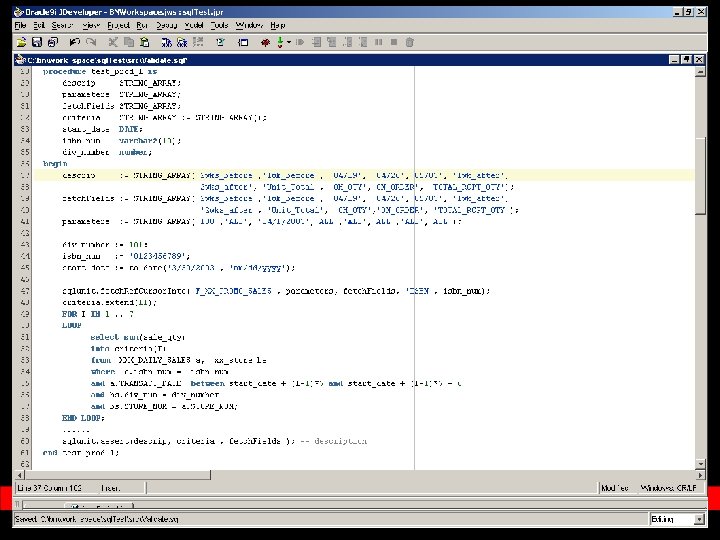Open the Run button dropdown arrow
Screen dimensions: 720x540
289,42
